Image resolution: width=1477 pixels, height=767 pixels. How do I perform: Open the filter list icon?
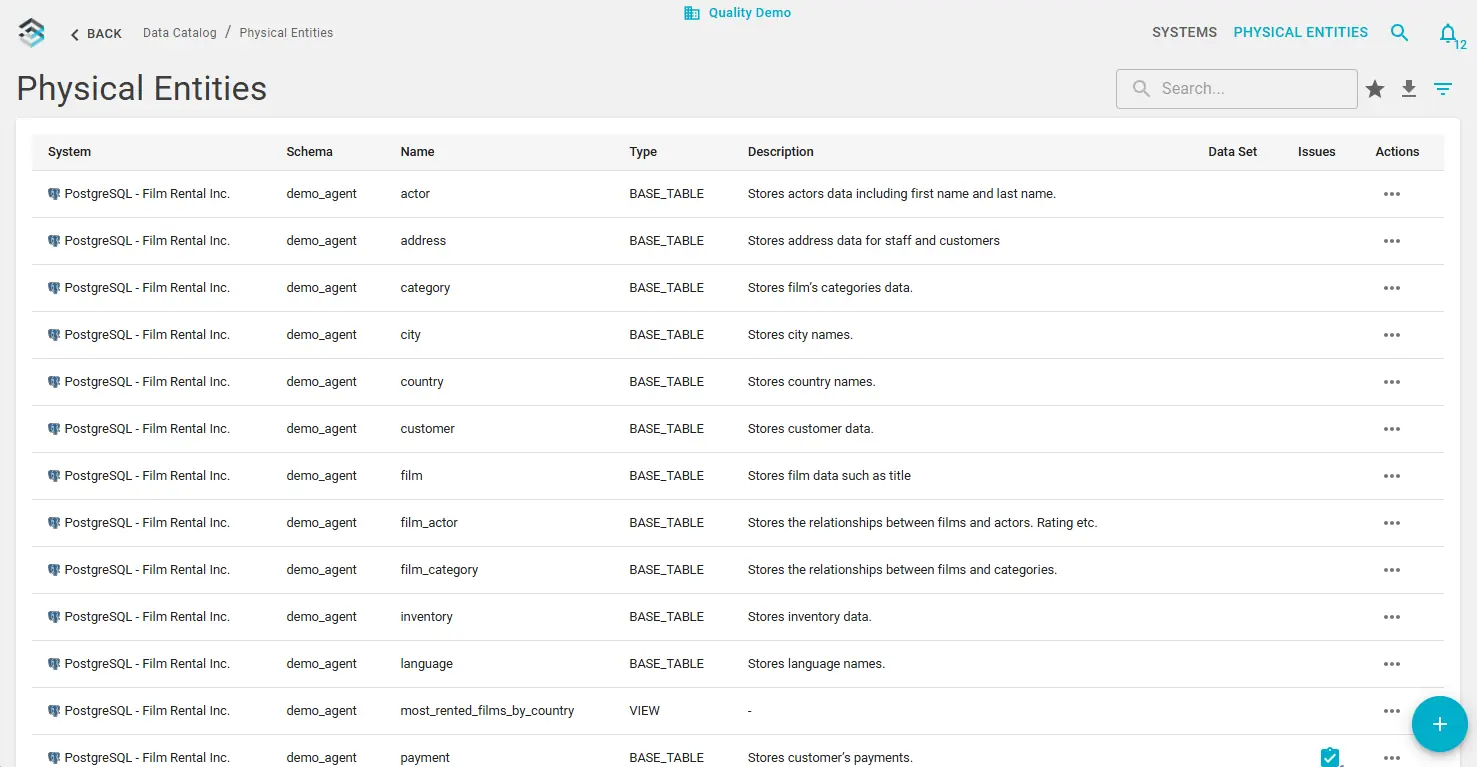pos(1442,89)
